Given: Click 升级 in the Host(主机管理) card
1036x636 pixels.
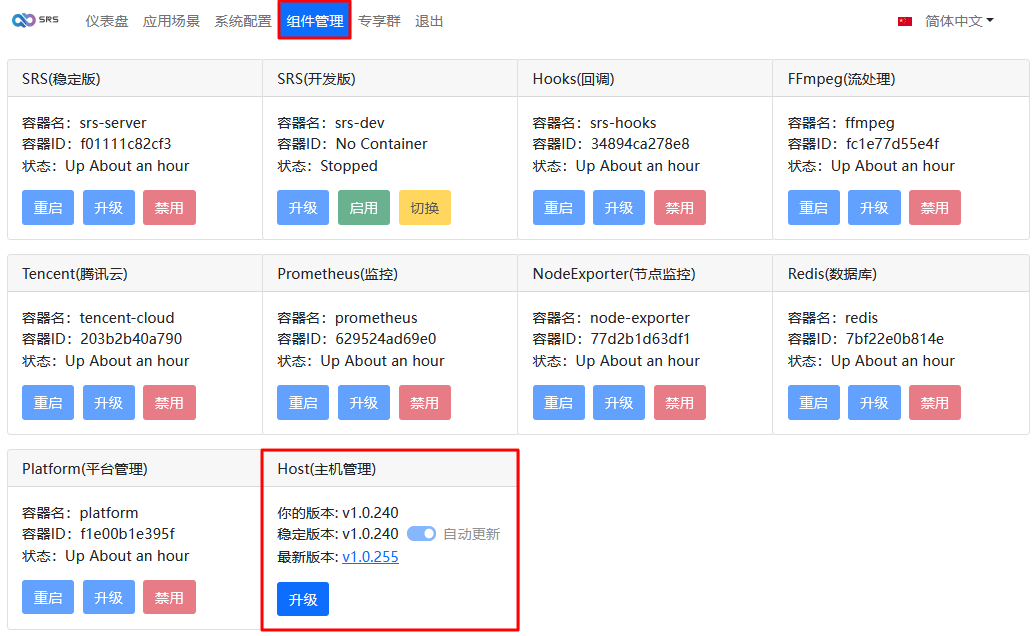Looking at the screenshot, I should pyautogui.click(x=303, y=599).
